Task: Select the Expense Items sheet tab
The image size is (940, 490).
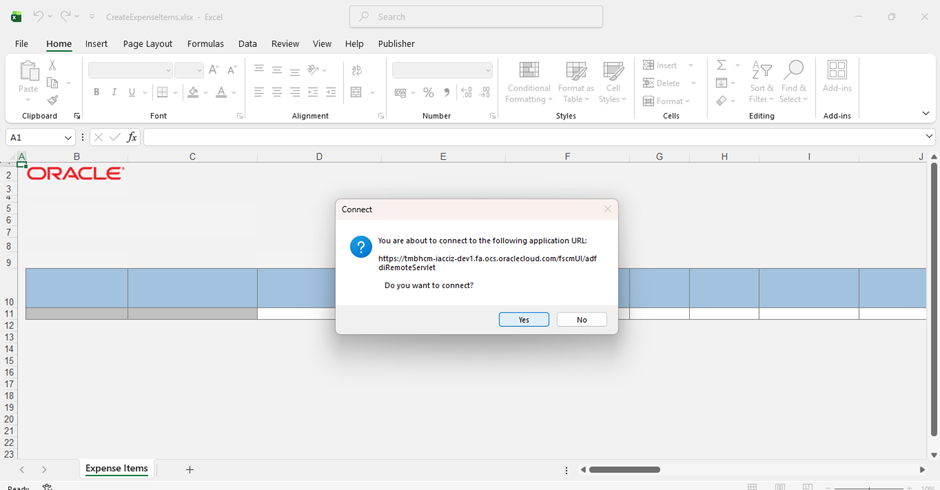Action: 116,468
